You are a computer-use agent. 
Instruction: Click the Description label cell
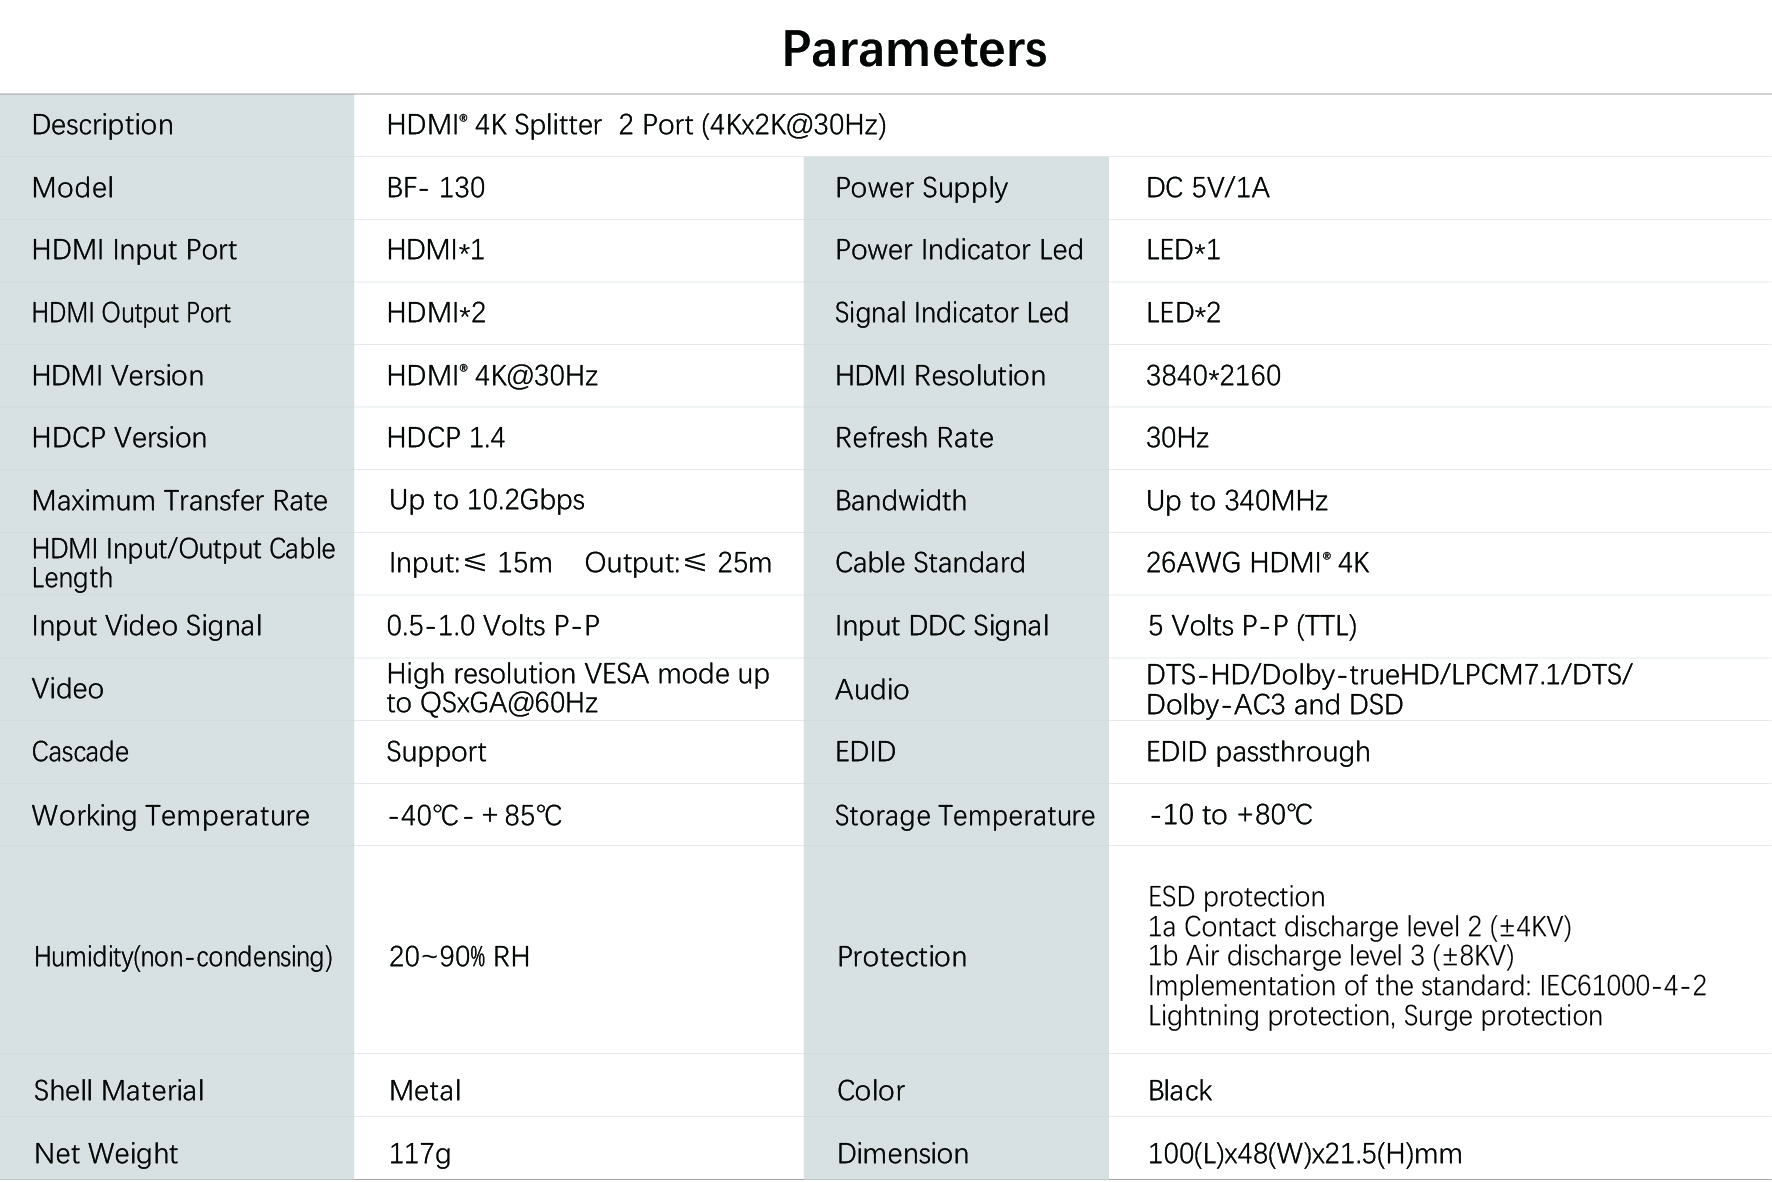point(103,125)
